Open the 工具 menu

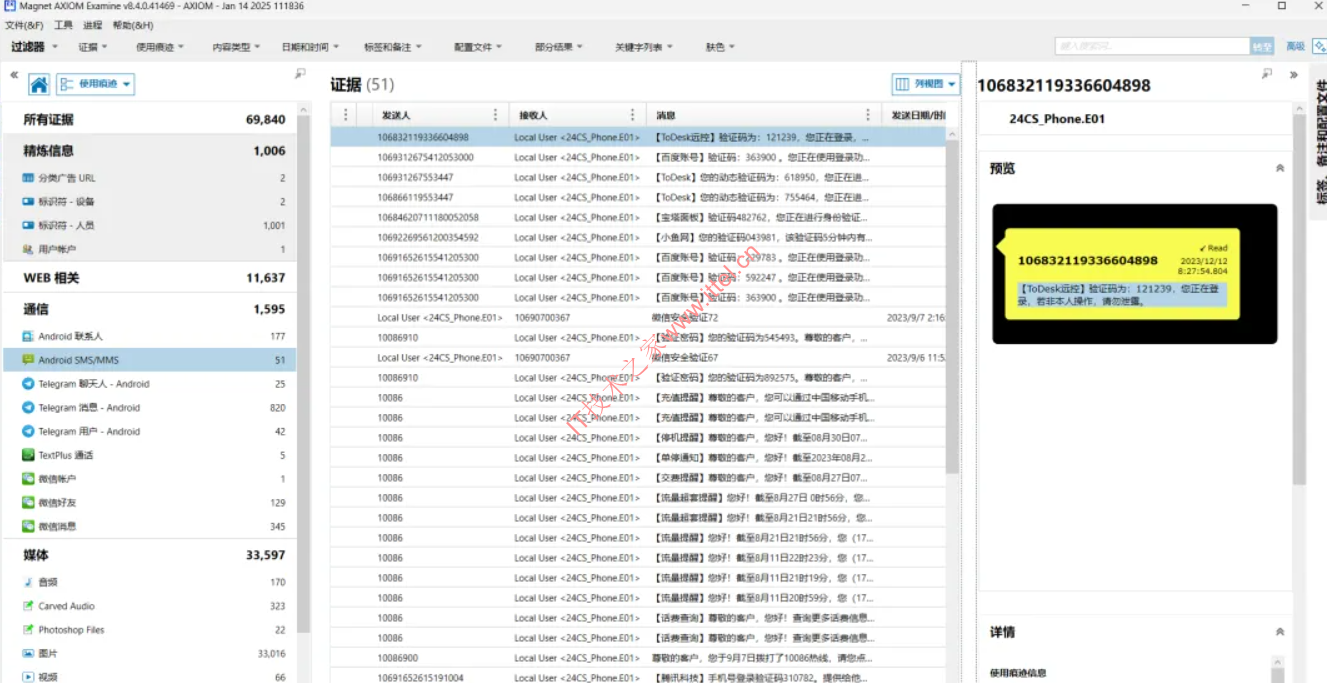coord(63,25)
